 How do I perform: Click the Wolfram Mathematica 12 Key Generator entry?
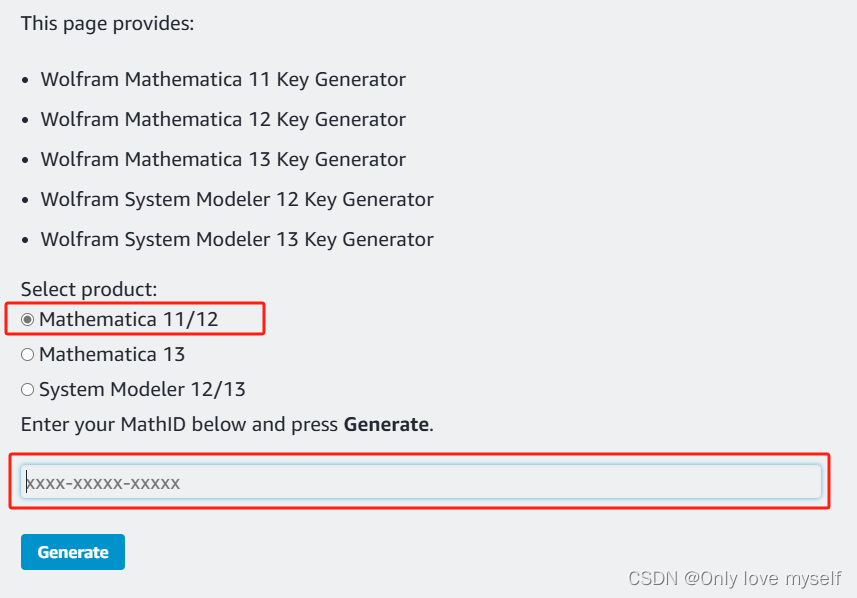click(x=222, y=119)
